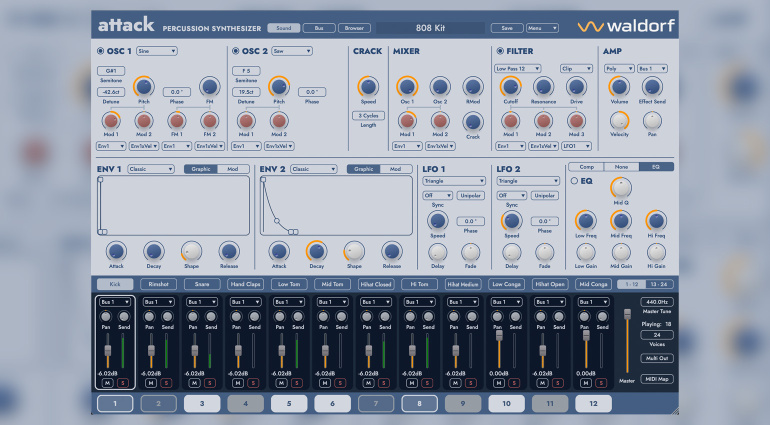The width and height of the screenshot is (770, 425).
Task: Open the Low Pass 12 filter type dropdown
Action: (517, 69)
